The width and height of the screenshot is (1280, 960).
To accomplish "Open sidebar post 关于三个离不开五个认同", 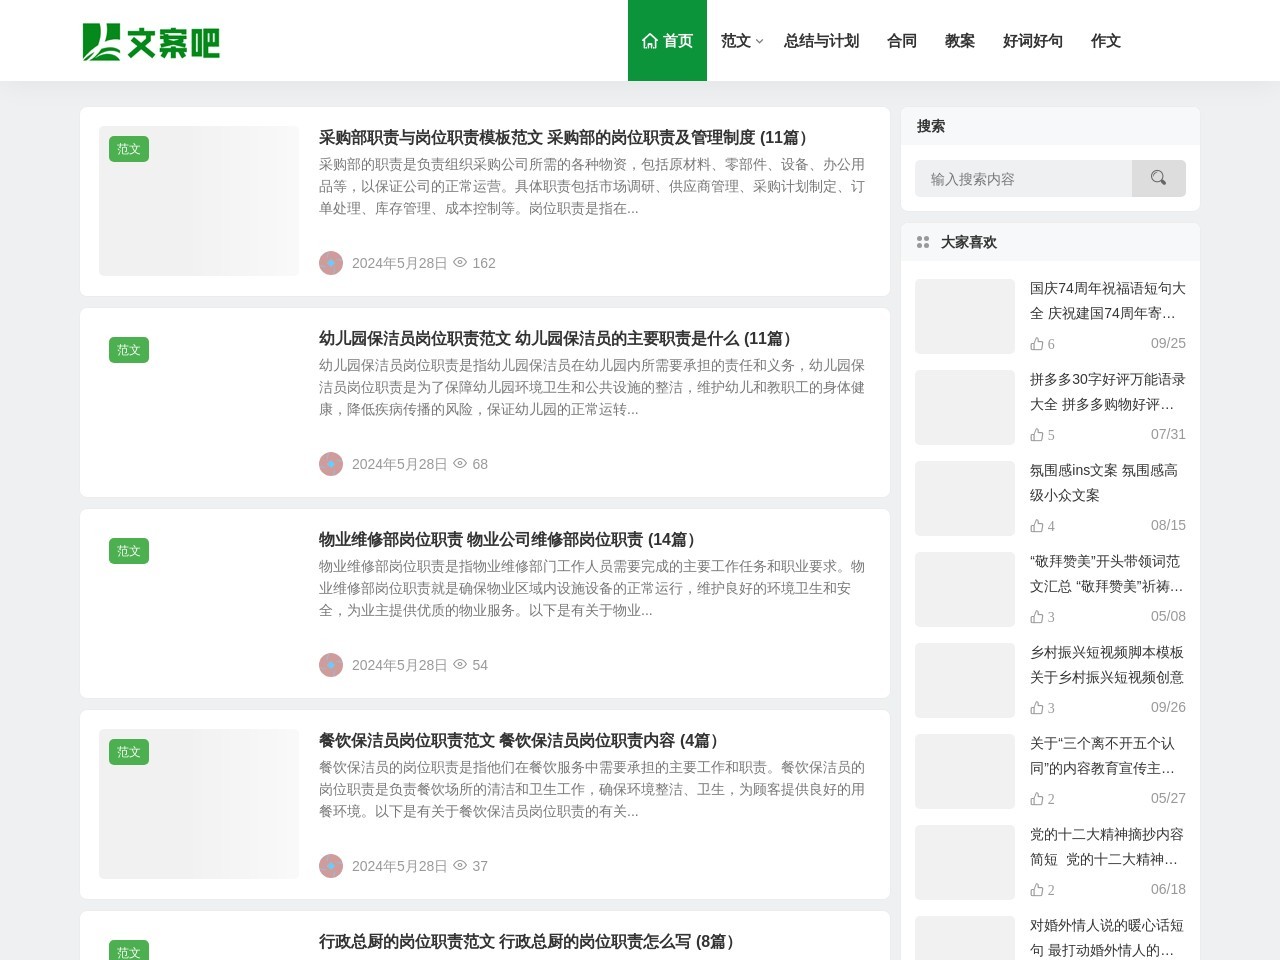I will tap(1103, 755).
